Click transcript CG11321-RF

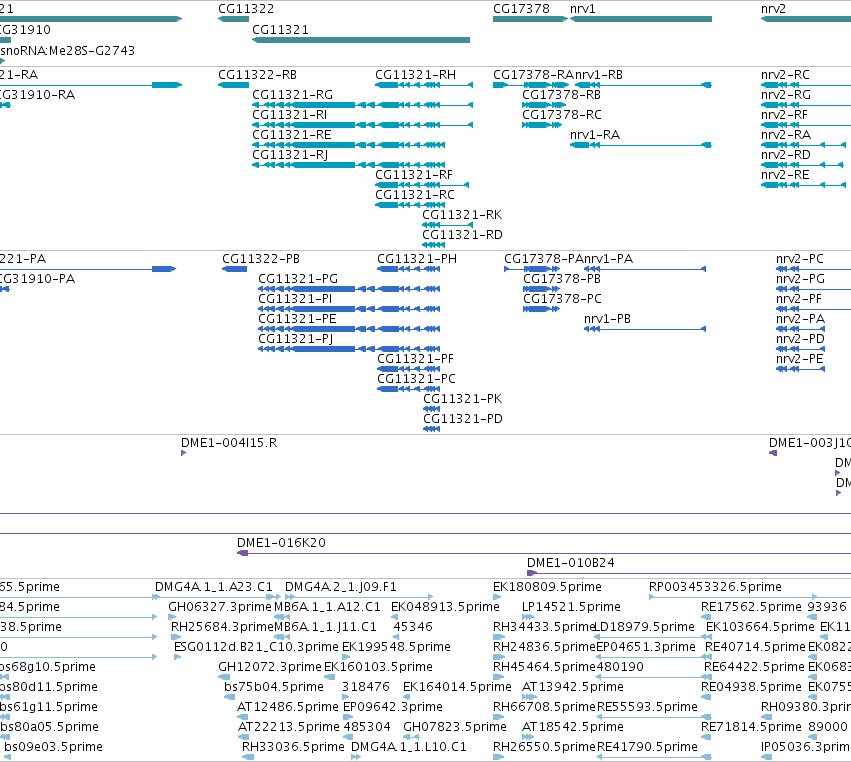coord(414,175)
